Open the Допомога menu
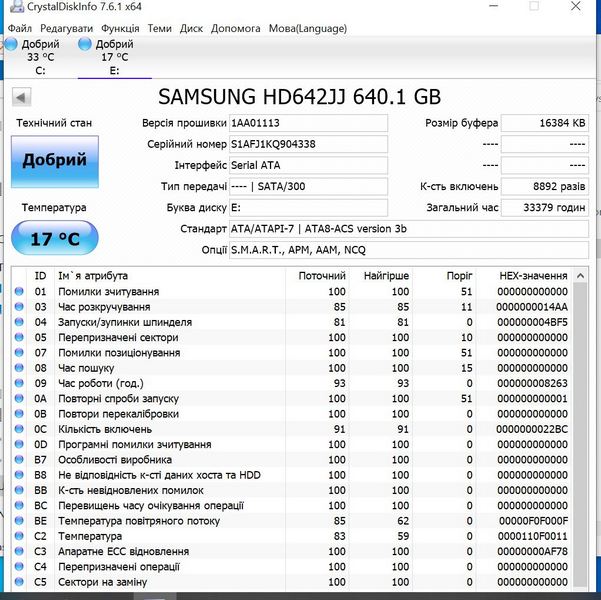This screenshot has width=601, height=600. (x=236, y=28)
